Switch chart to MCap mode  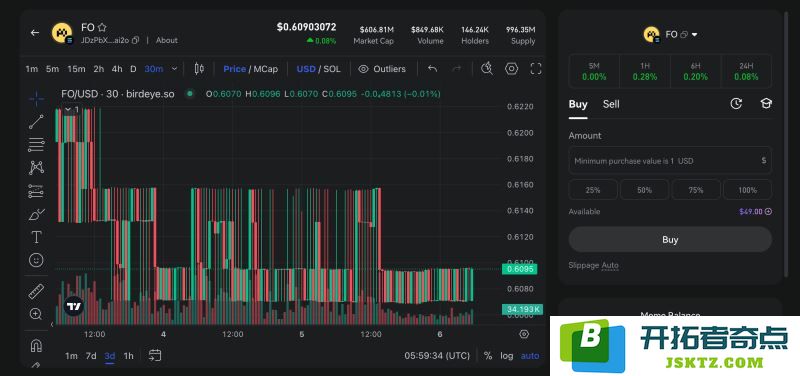tap(266, 69)
